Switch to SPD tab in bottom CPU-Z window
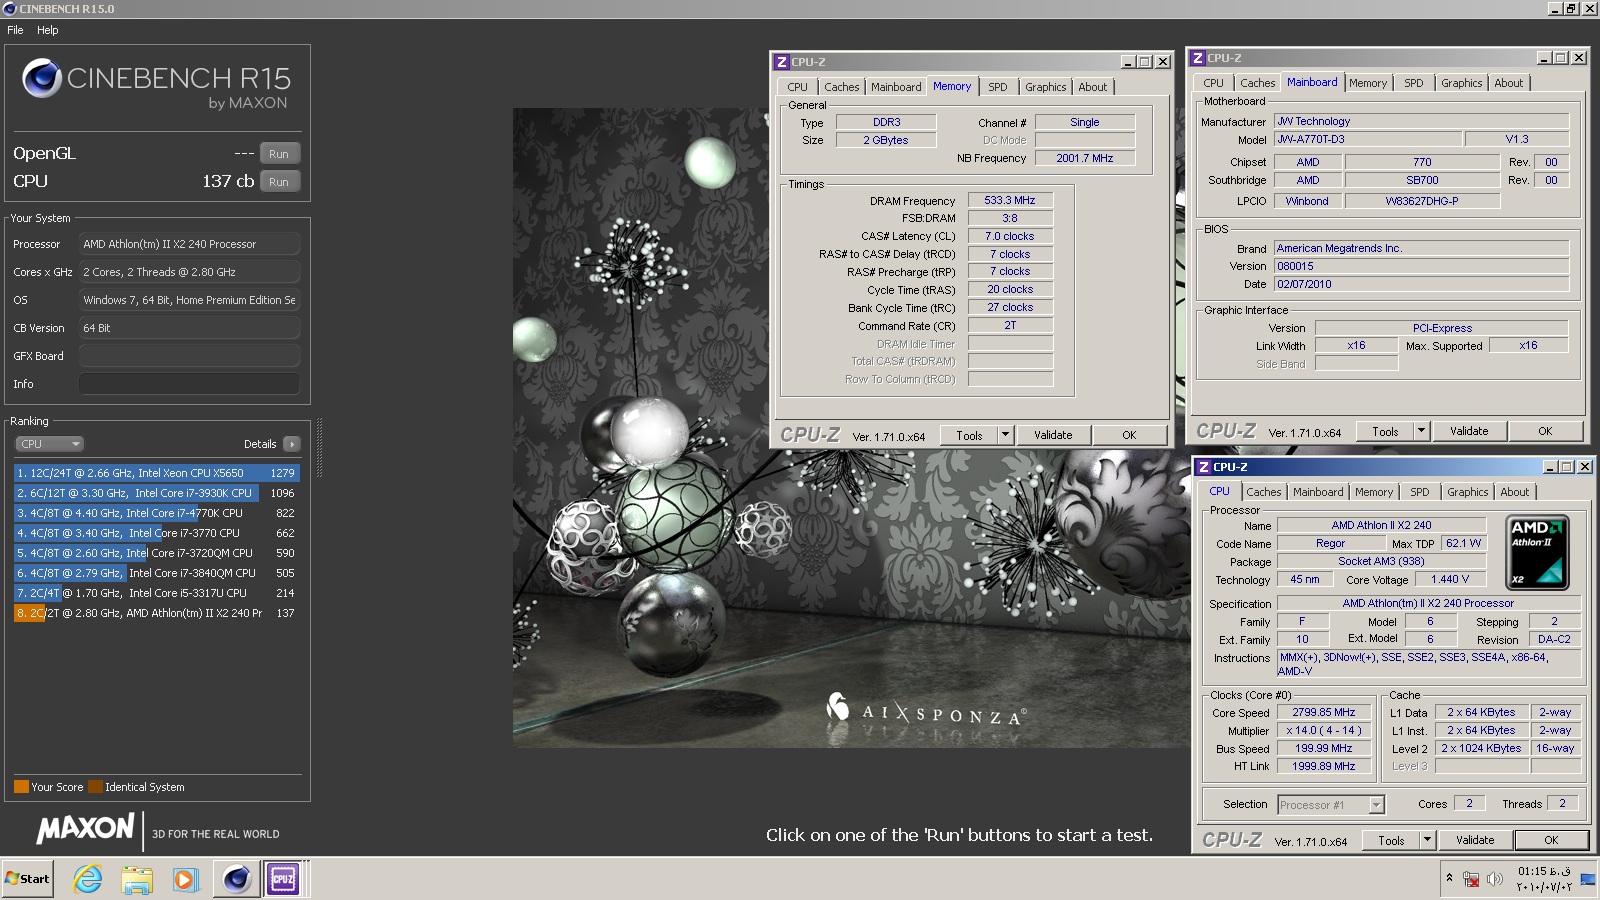The width and height of the screenshot is (1600, 900). (1420, 492)
